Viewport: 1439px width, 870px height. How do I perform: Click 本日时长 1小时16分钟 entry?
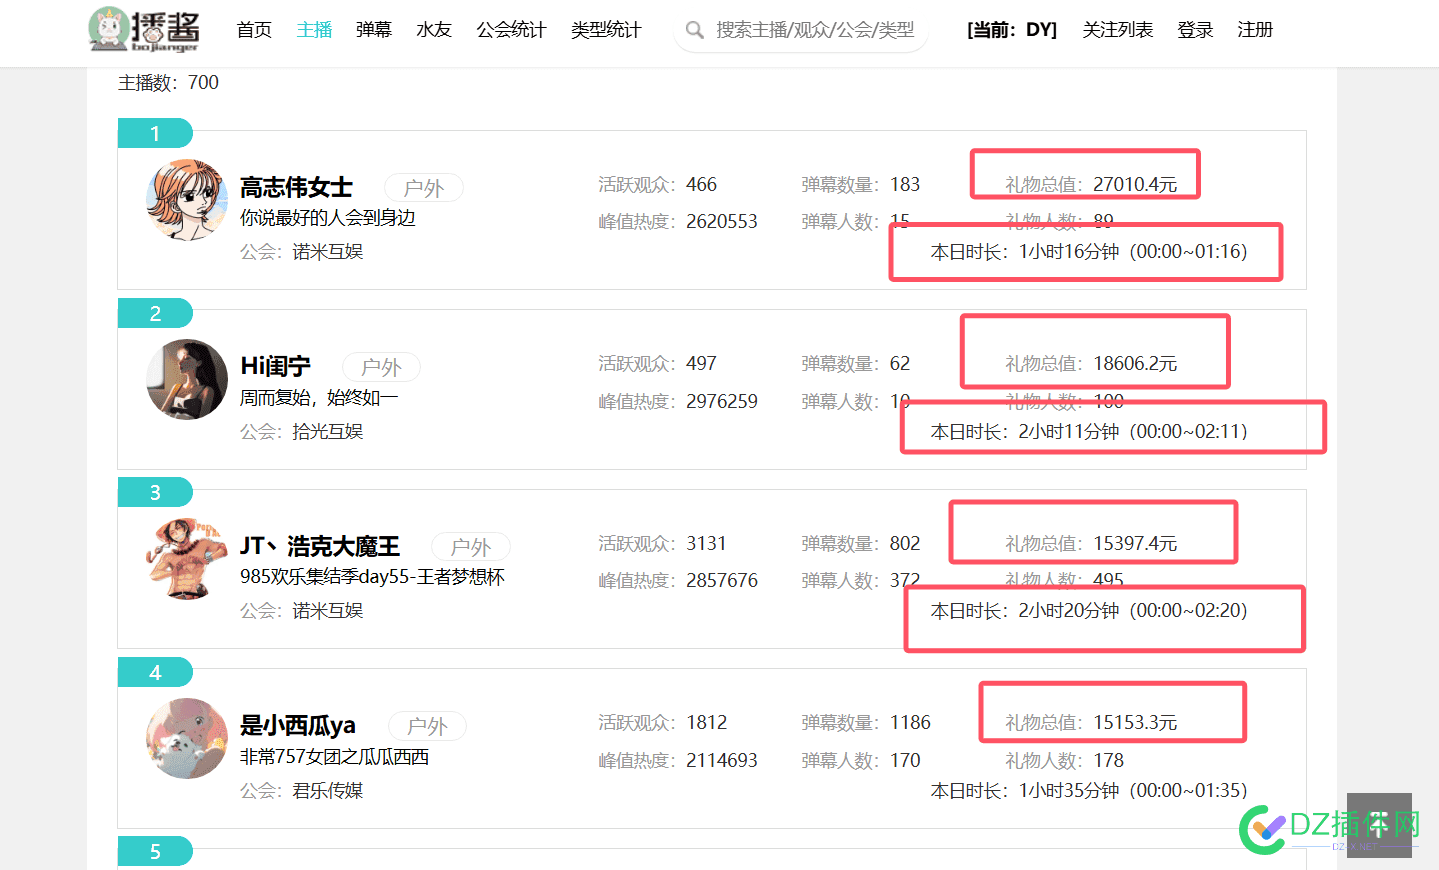click(1089, 252)
